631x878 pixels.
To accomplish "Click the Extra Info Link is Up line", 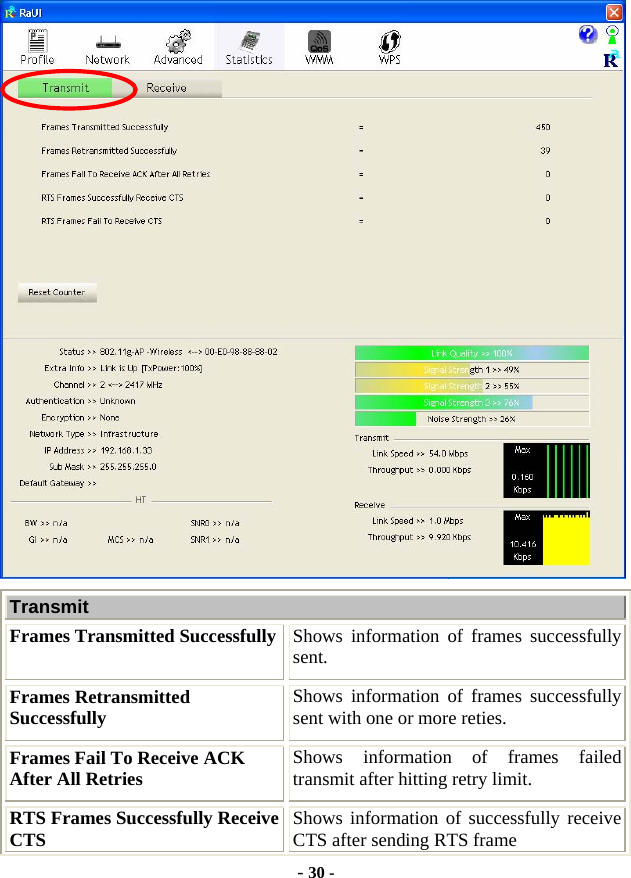I will click(123, 368).
